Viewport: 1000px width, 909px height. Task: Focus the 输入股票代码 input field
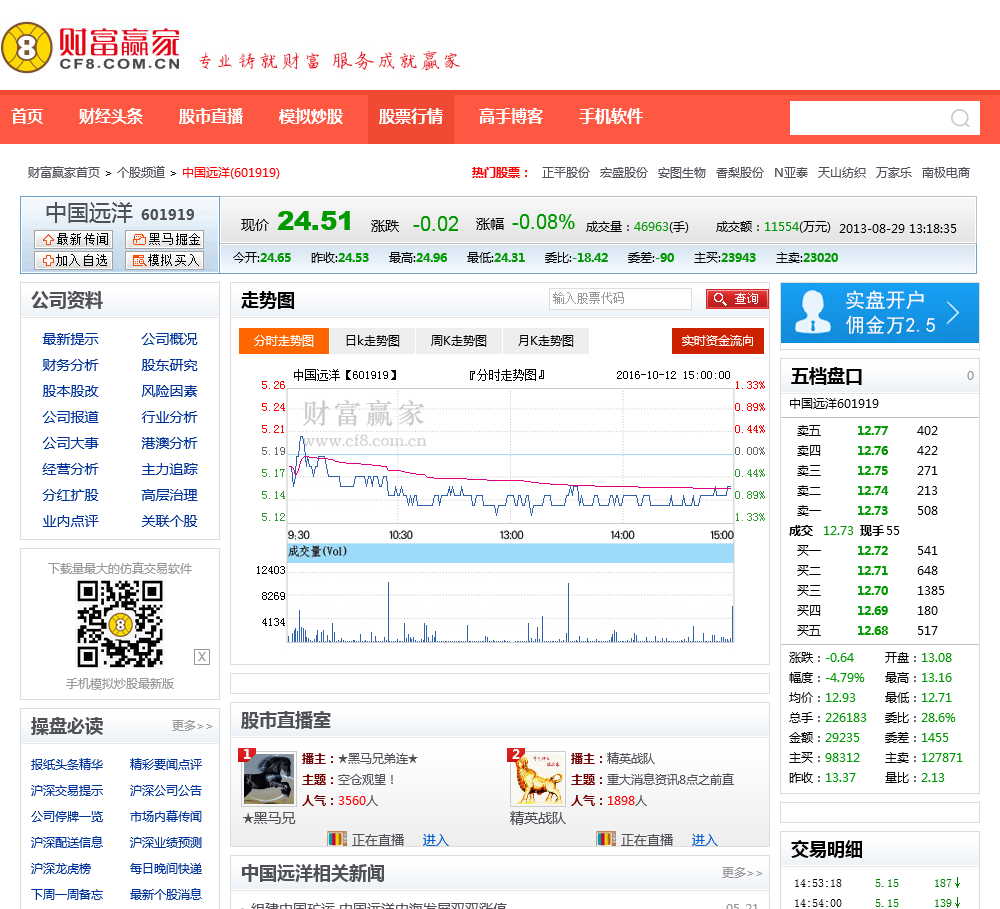(x=620, y=299)
